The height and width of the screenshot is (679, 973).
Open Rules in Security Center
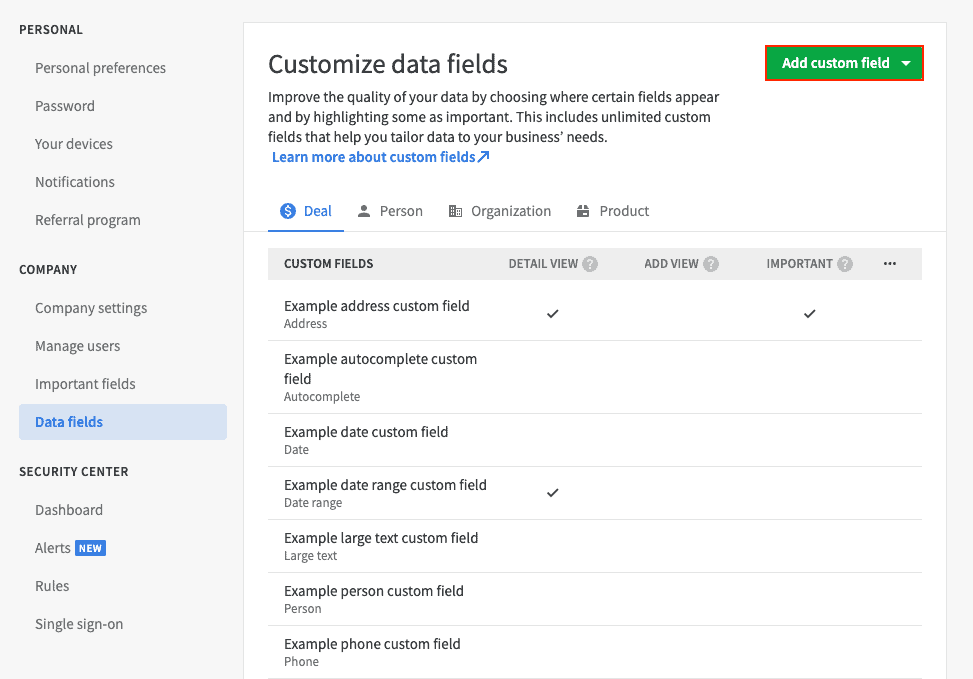52,586
